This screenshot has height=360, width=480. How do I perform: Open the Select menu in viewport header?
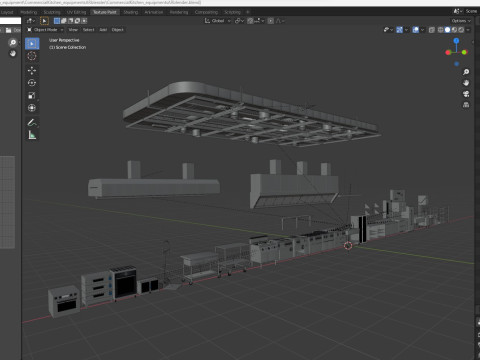coord(88,30)
